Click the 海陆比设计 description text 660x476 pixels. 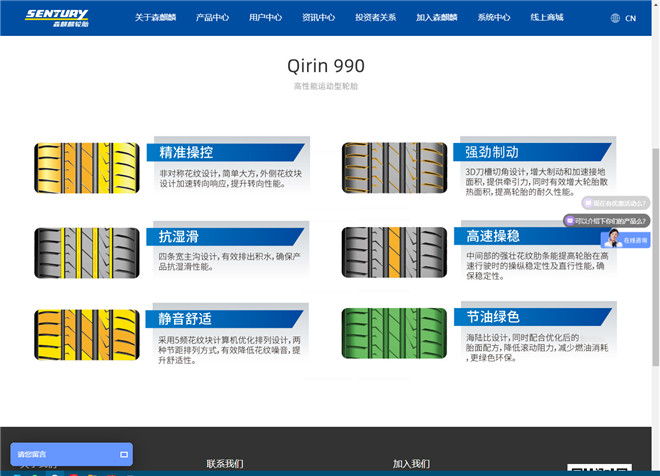(537, 348)
